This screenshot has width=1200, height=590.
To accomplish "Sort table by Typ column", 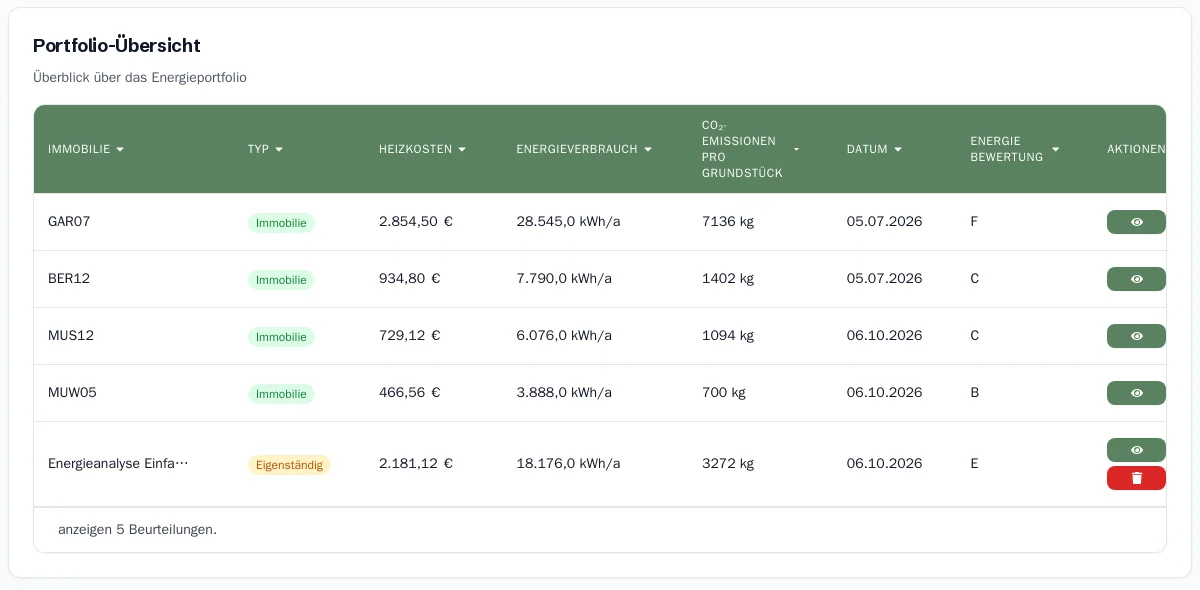I will [265, 149].
